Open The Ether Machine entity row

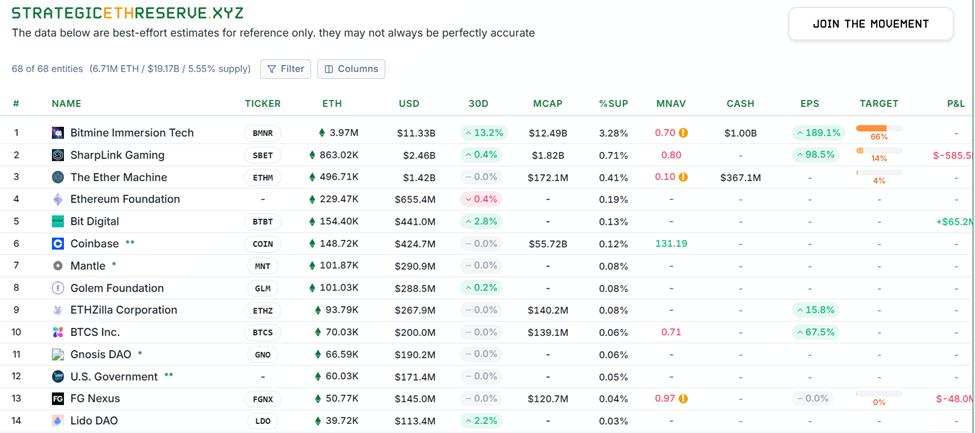[118, 177]
